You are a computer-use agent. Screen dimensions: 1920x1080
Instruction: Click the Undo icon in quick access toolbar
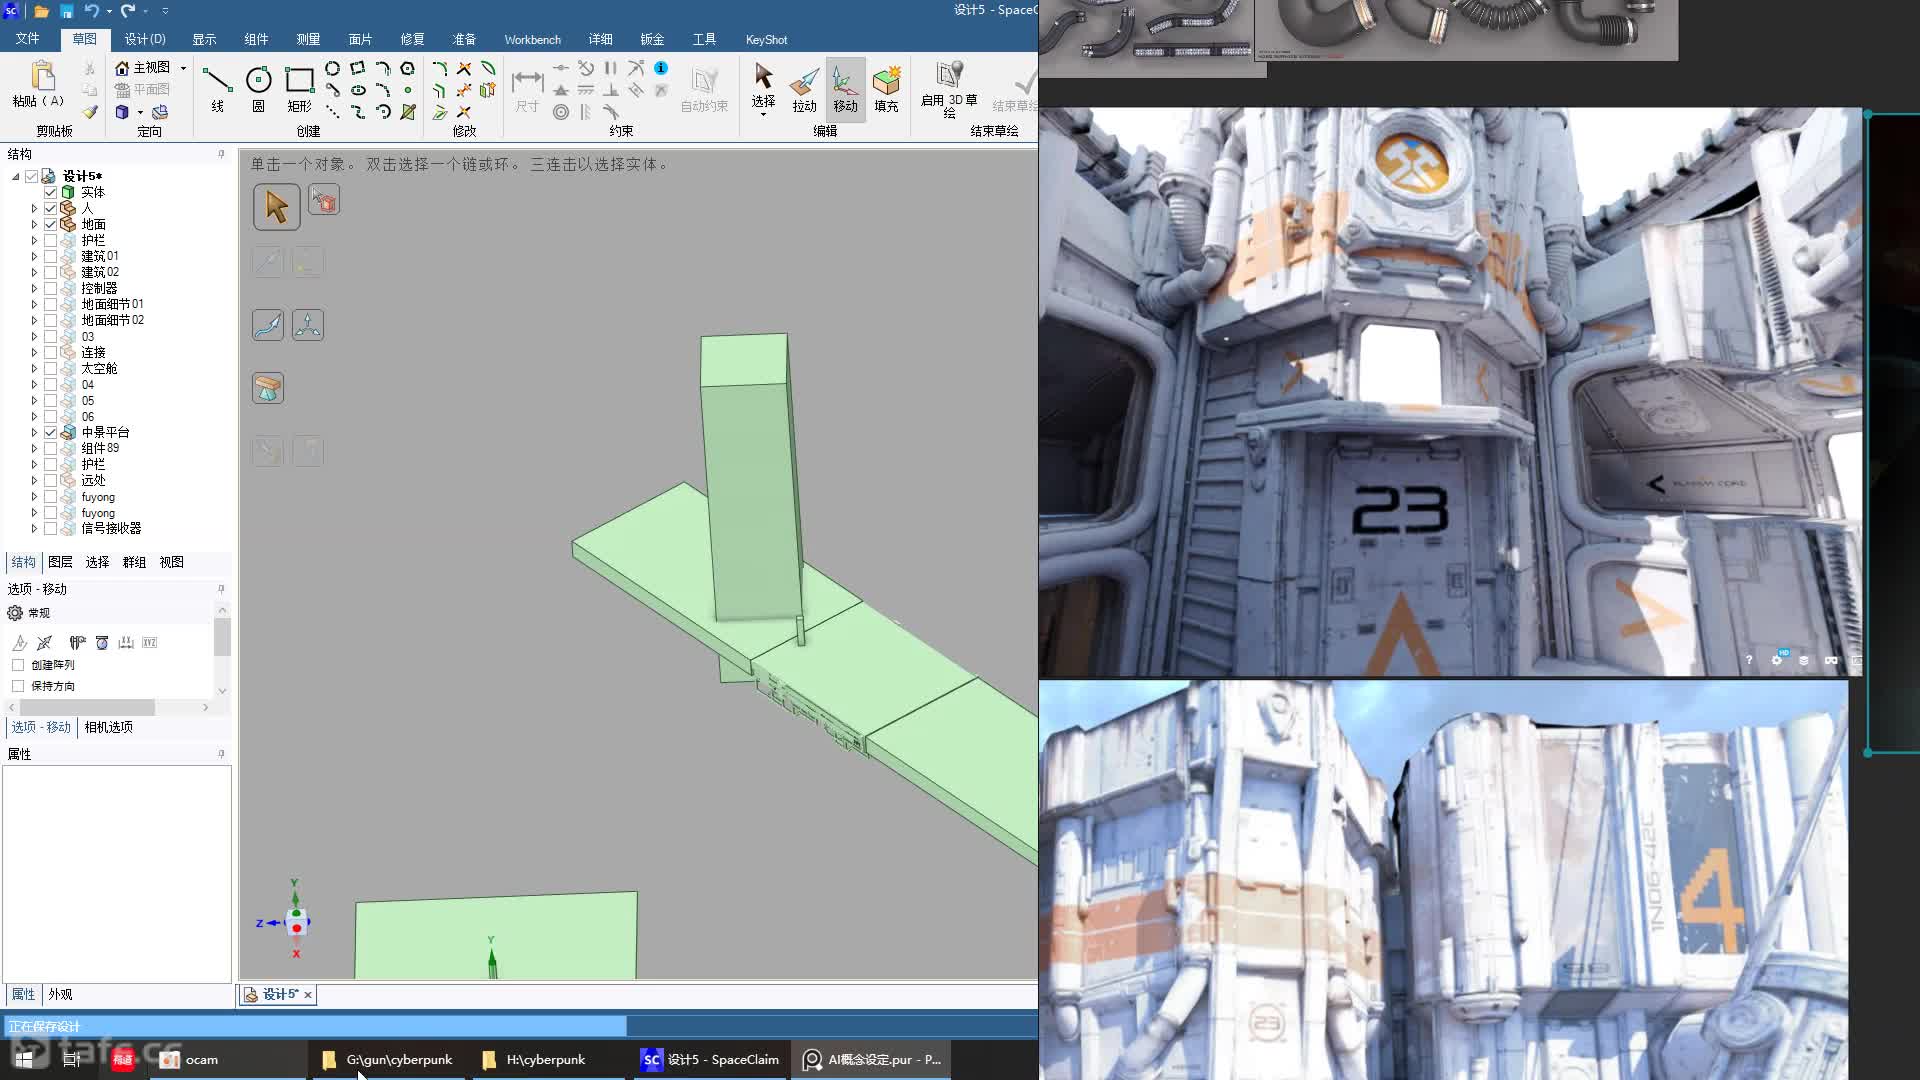coord(92,11)
